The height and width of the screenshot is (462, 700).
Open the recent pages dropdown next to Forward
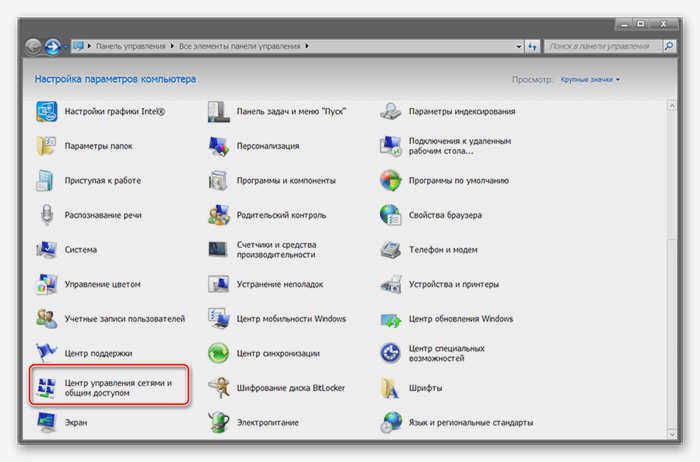click(x=65, y=47)
